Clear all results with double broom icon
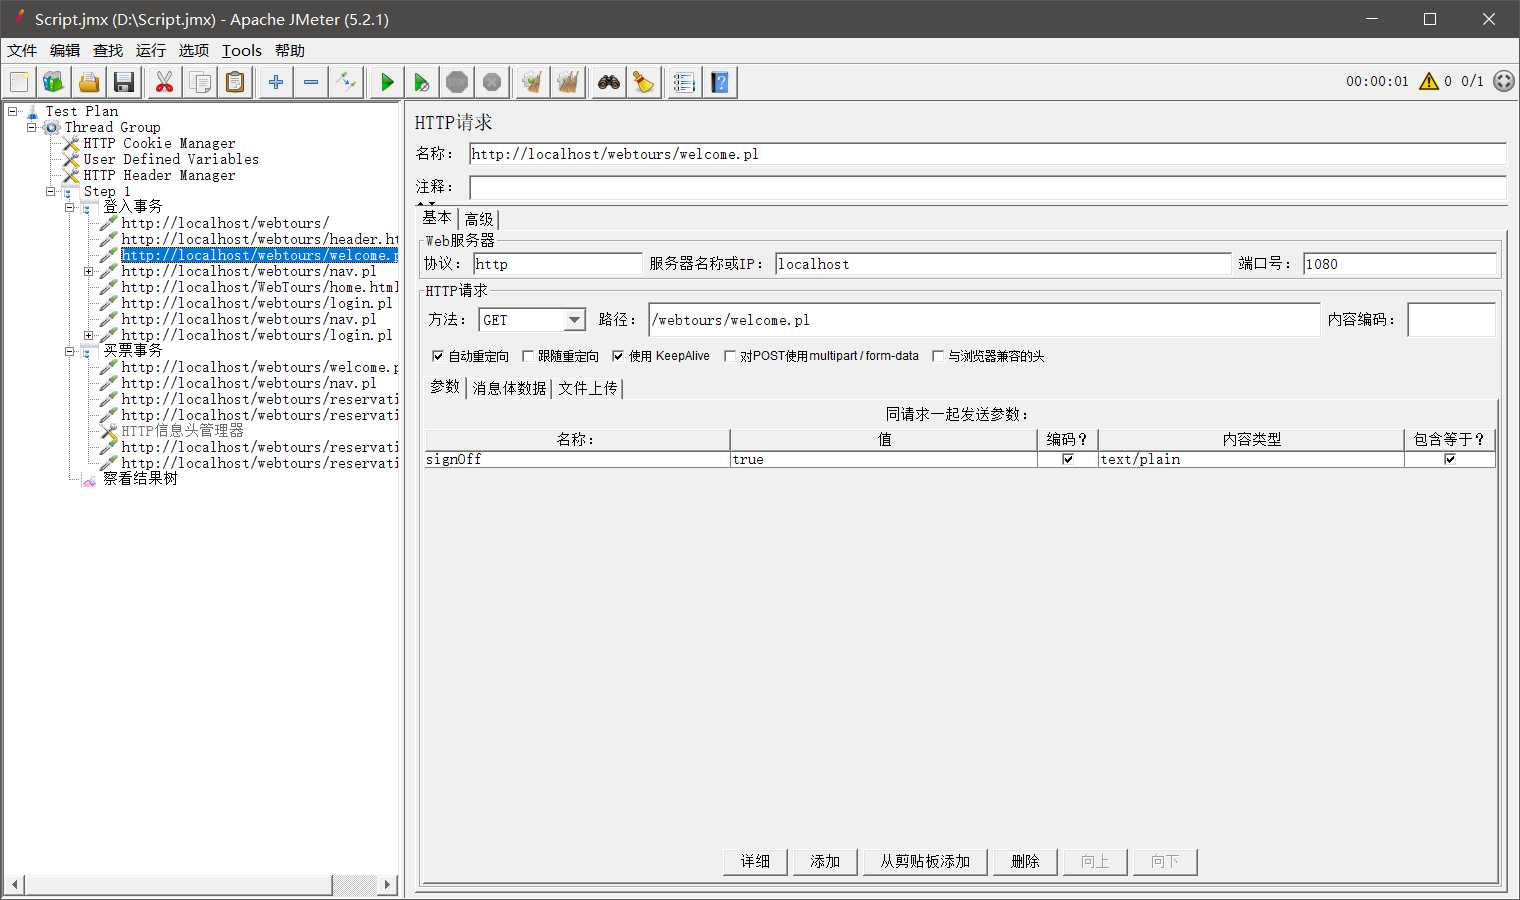This screenshot has width=1520, height=900. coord(568,82)
